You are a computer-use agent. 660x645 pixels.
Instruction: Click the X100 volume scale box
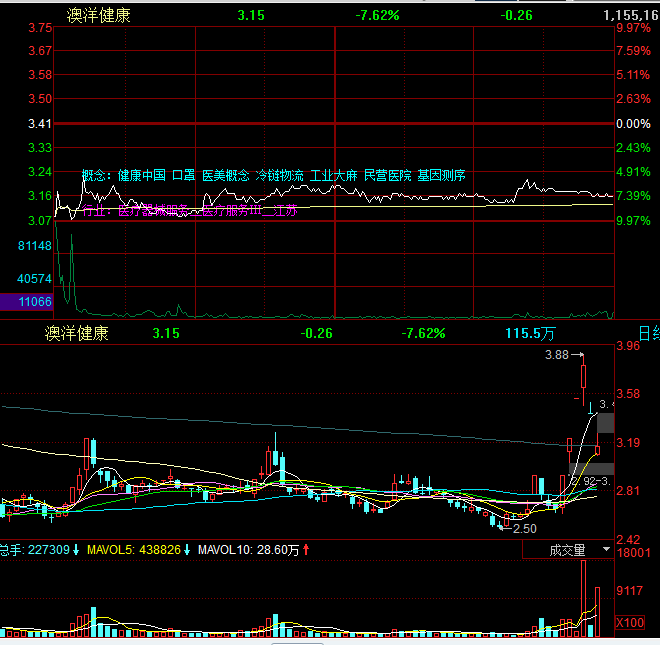pyautogui.click(x=629, y=622)
